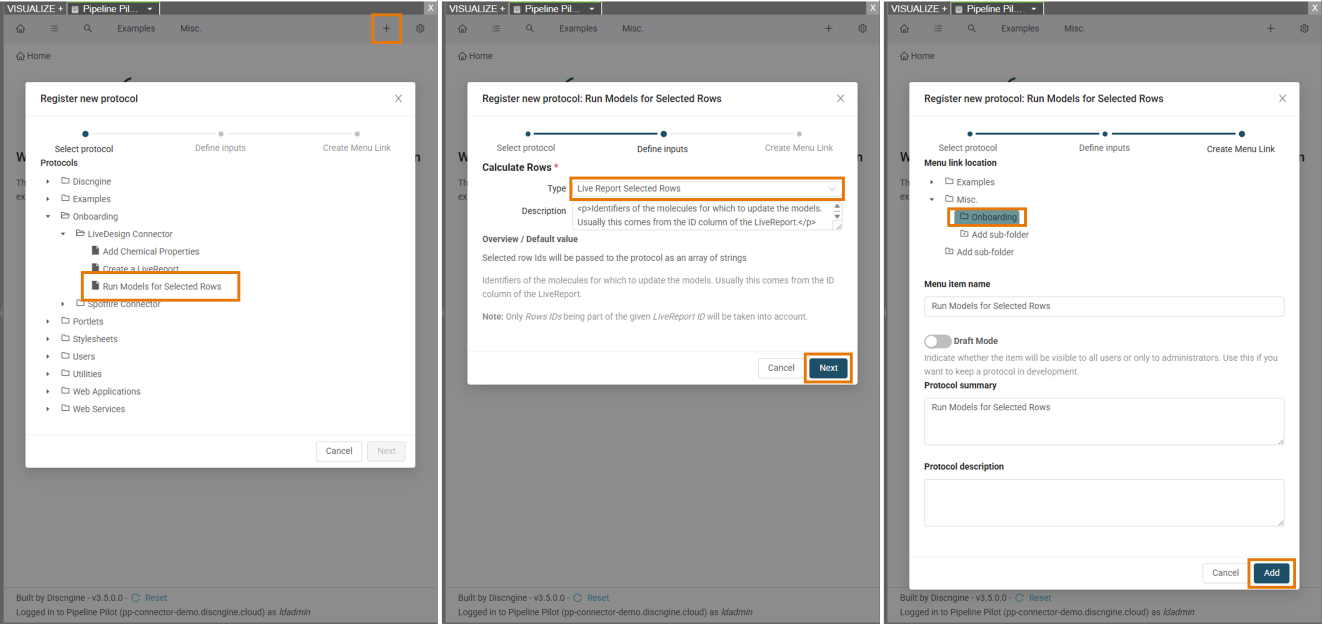Click search magnifier above the Select protocol dialog
The height and width of the screenshot is (624, 1322).
click(x=88, y=28)
